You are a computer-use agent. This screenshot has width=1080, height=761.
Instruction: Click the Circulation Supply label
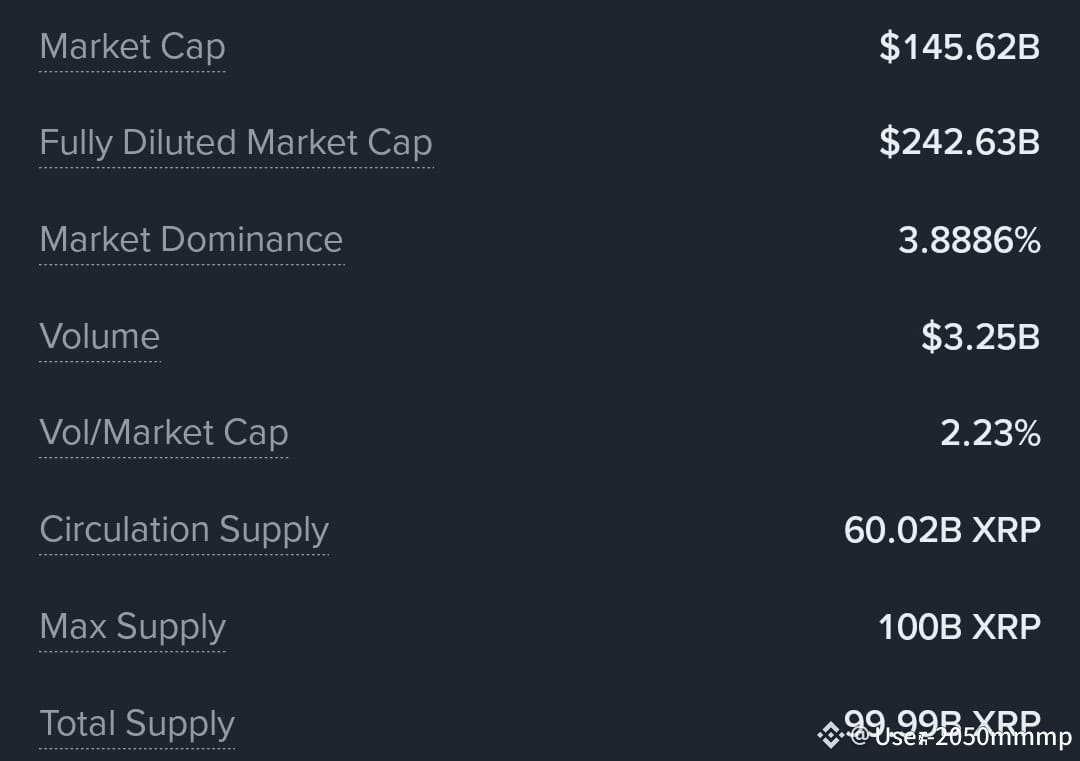(184, 530)
